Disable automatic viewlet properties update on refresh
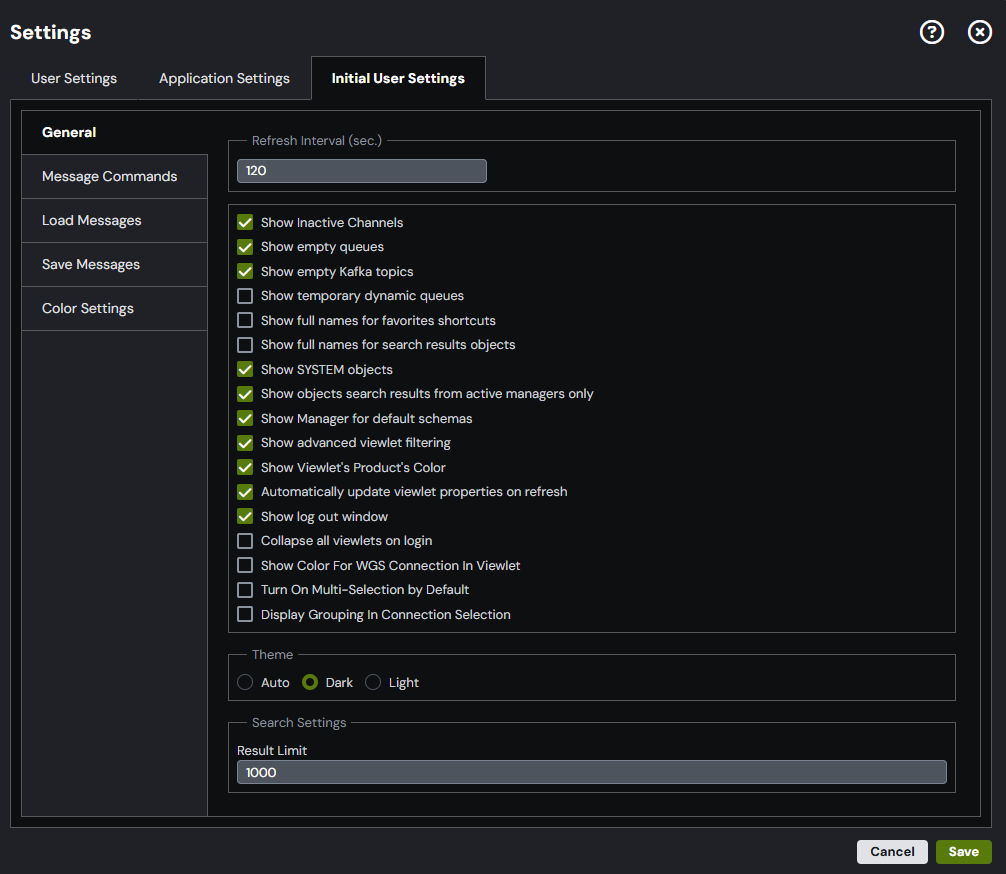 pos(245,492)
